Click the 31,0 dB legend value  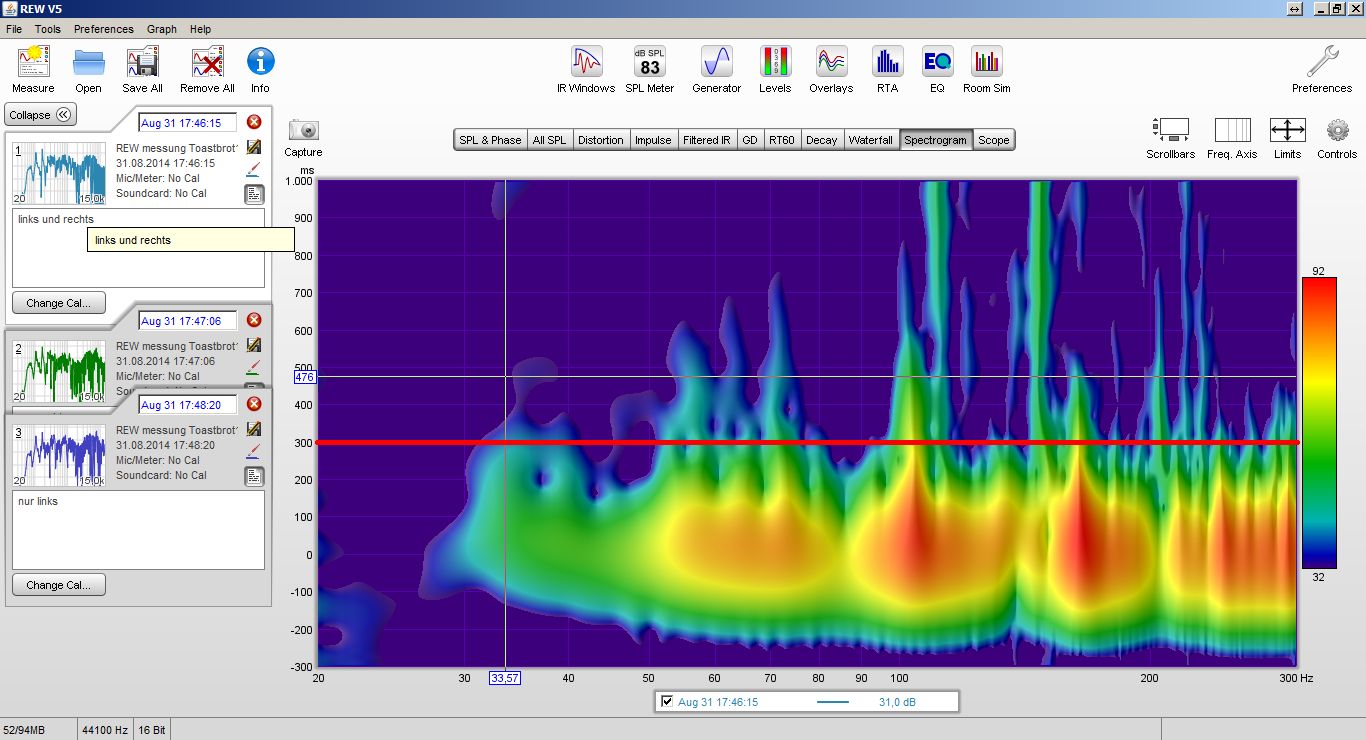coord(897,702)
